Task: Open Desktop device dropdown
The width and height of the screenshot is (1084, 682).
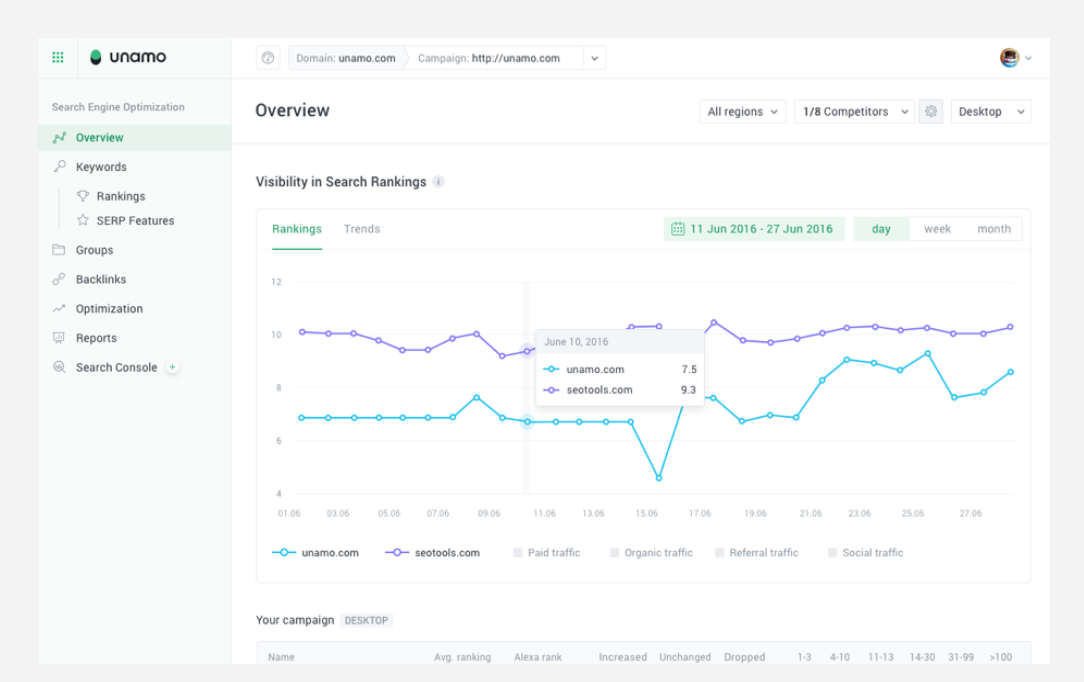Action: coord(991,111)
